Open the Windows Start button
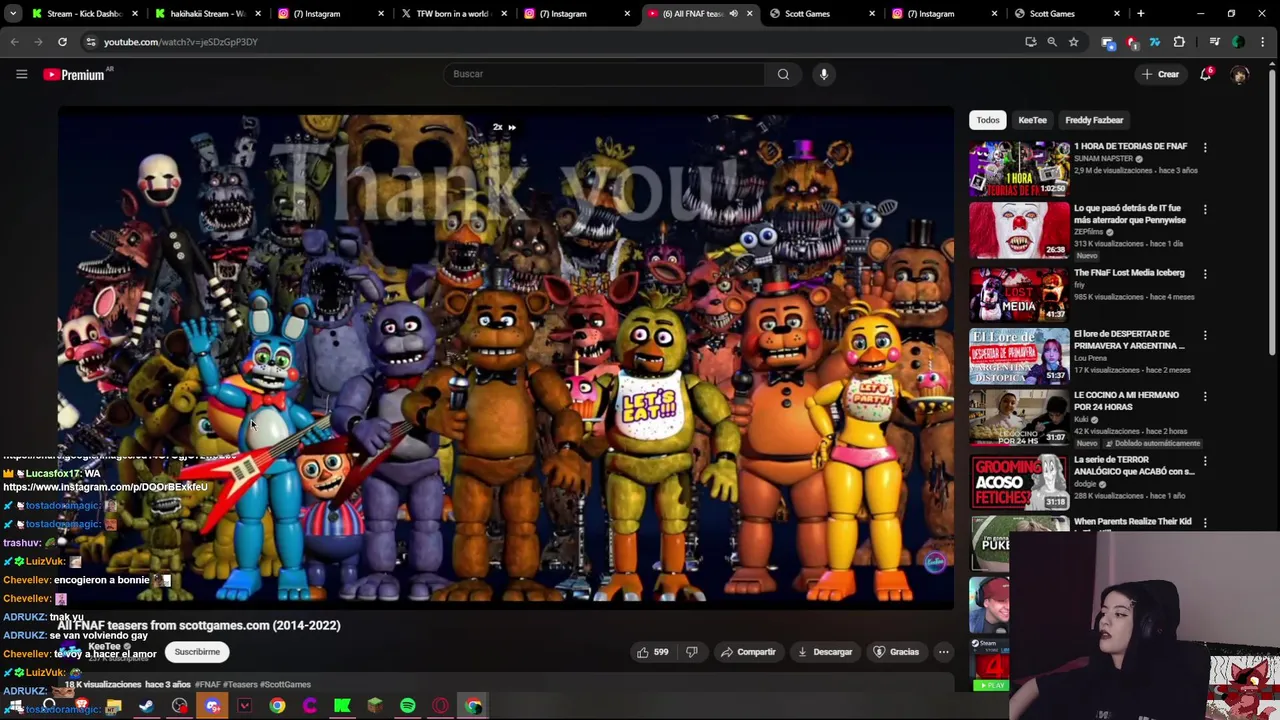This screenshot has width=1280, height=720. coord(16,706)
